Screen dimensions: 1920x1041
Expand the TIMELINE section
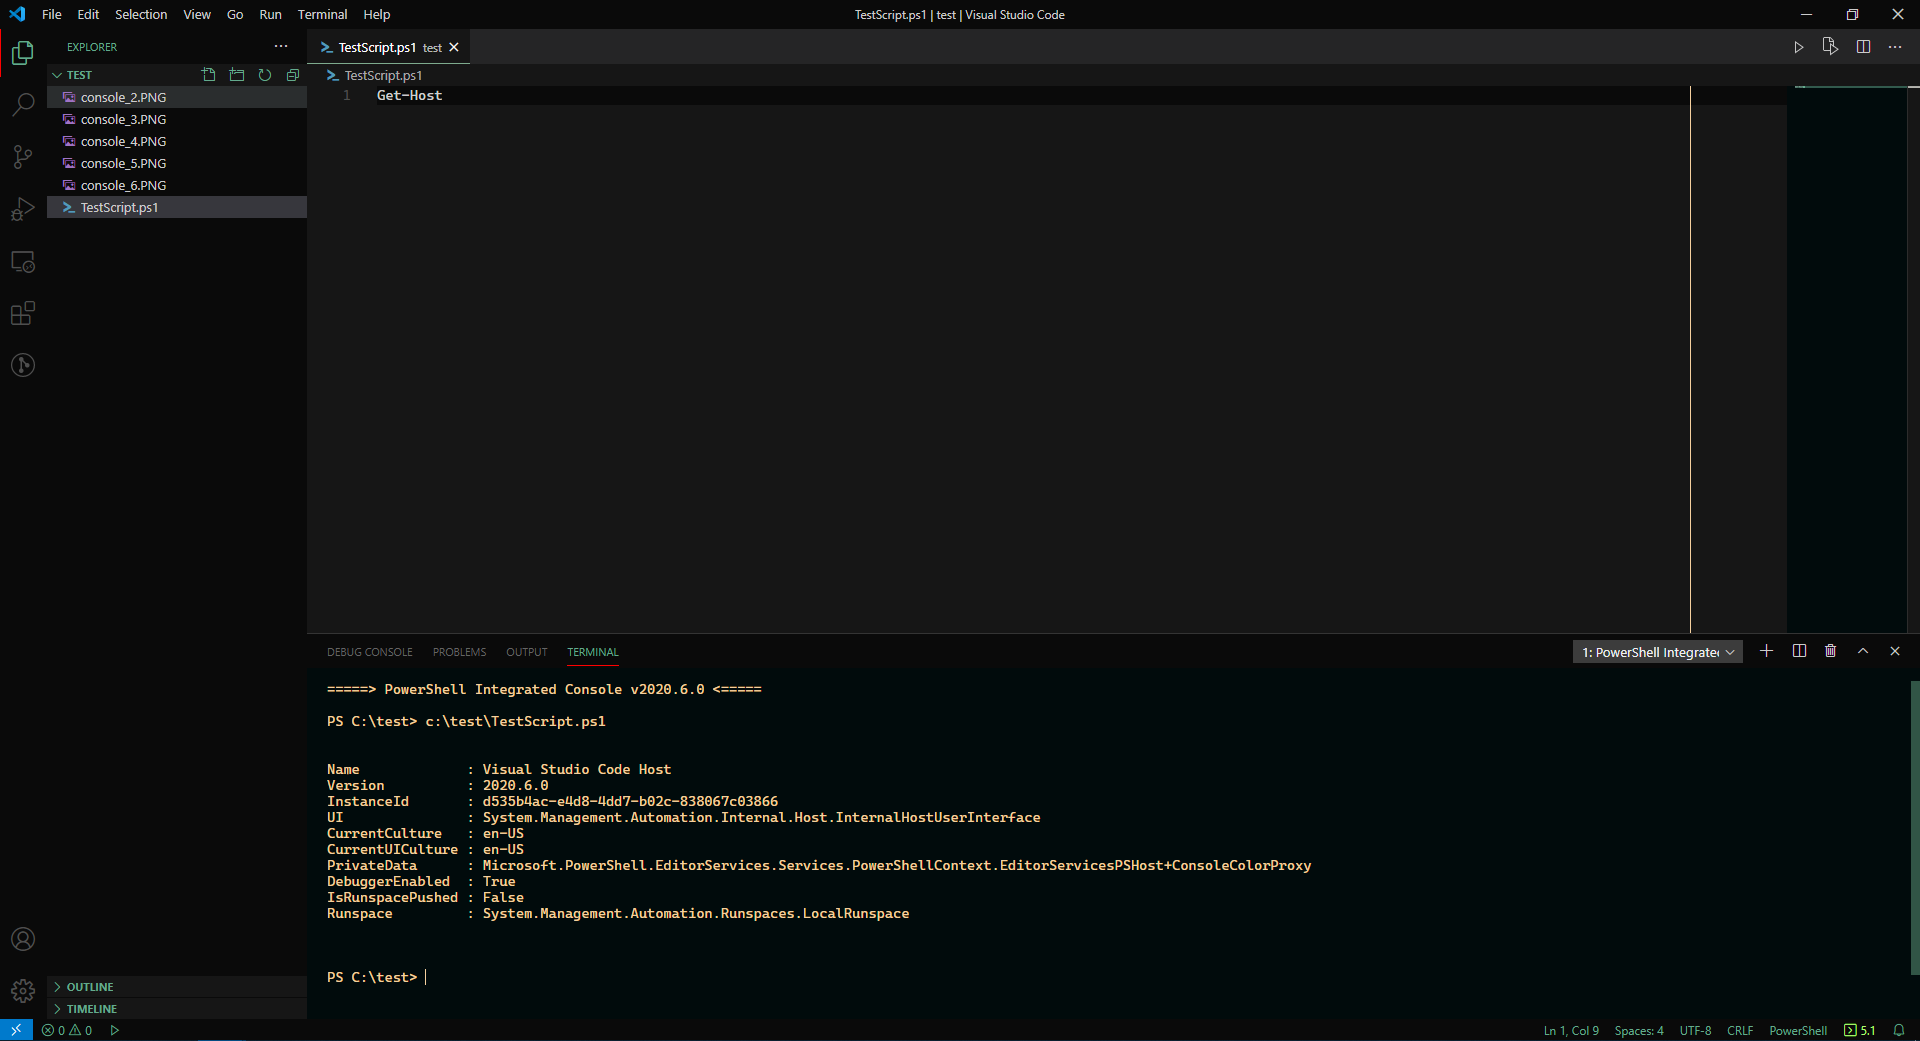point(90,1008)
